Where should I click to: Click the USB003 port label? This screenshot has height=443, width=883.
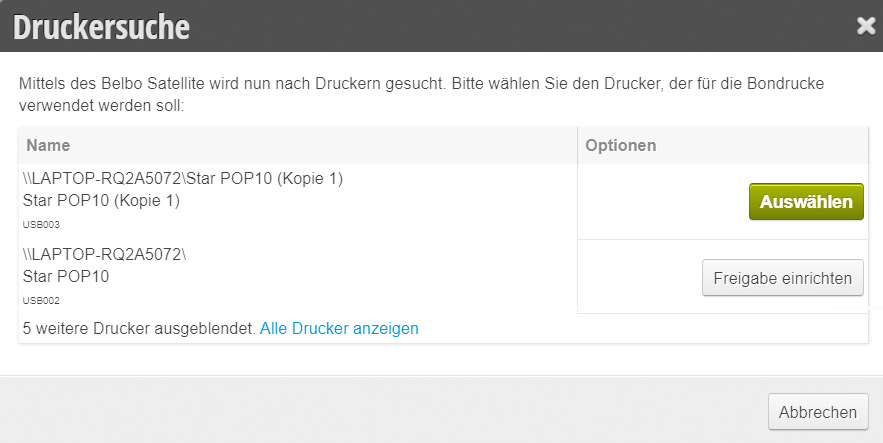pyautogui.click(x=41, y=225)
